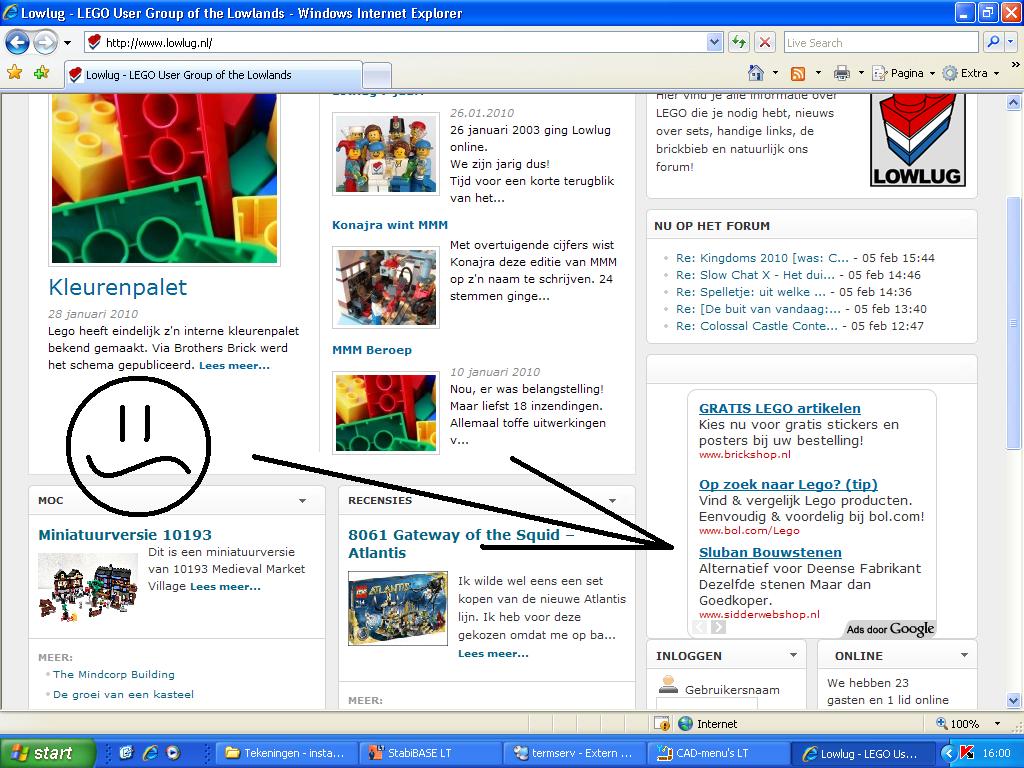Open the Konajra wint MMM article

390,225
